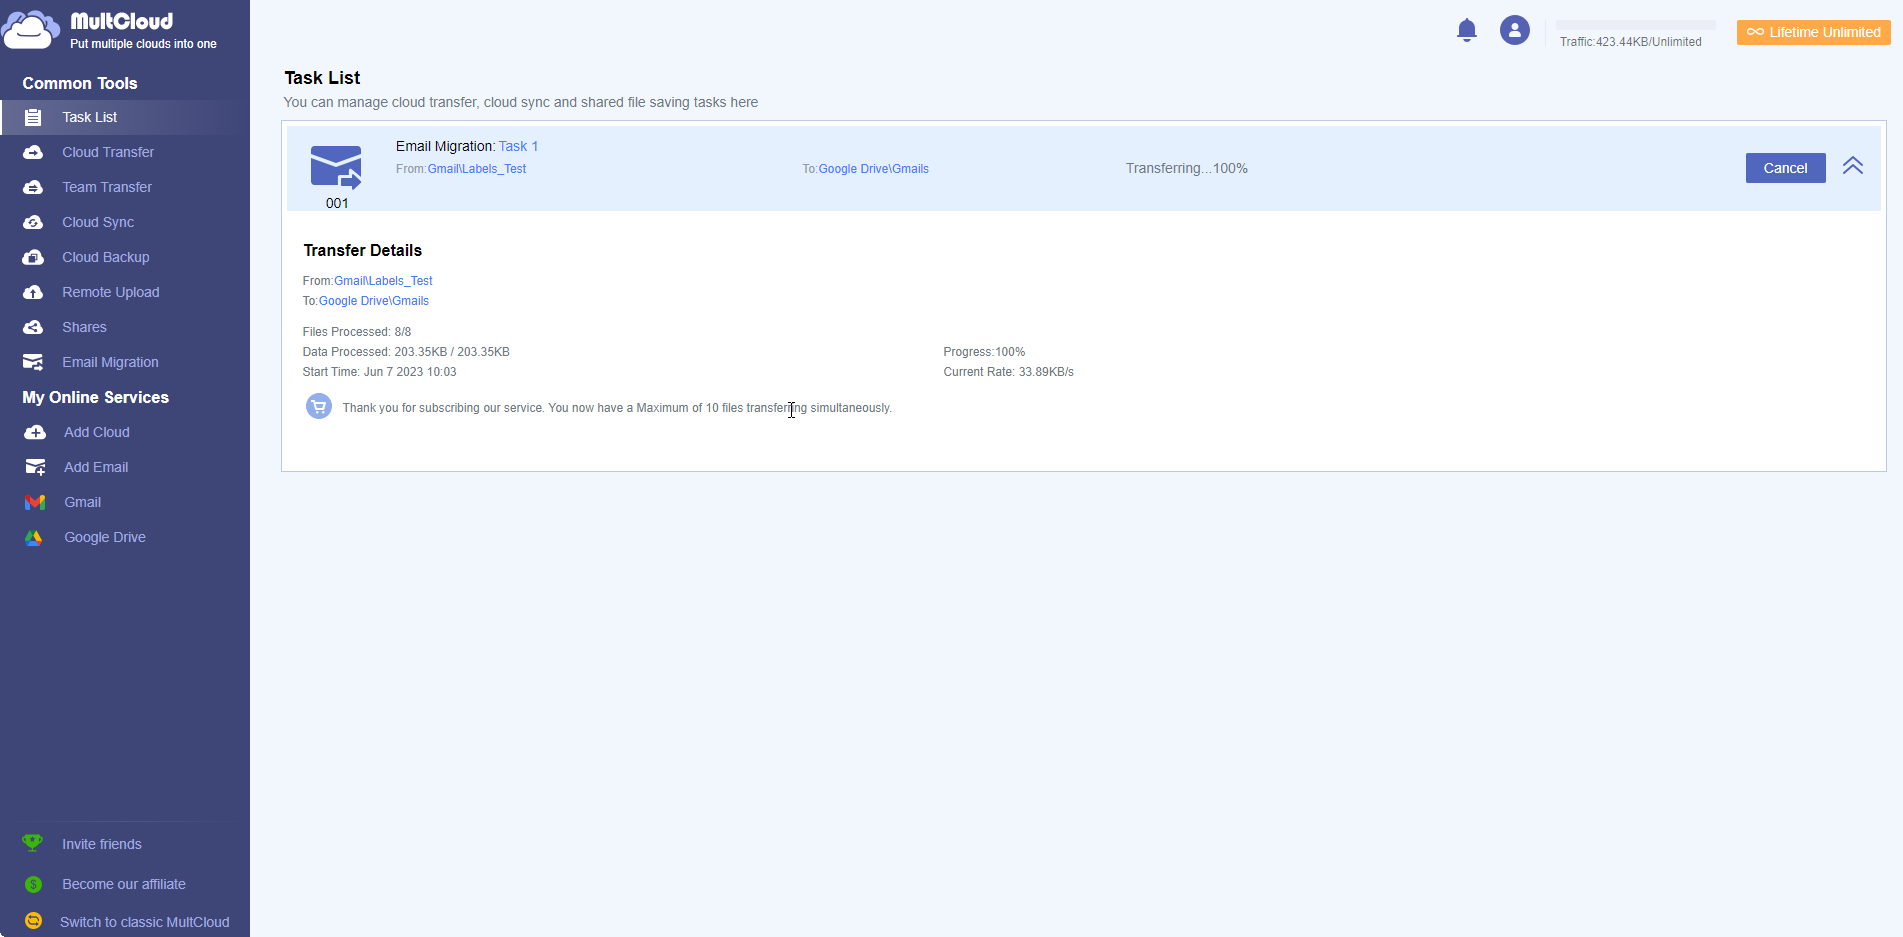The height and width of the screenshot is (937, 1903).
Task: Click the Add Email envelope icon
Action: [35, 467]
